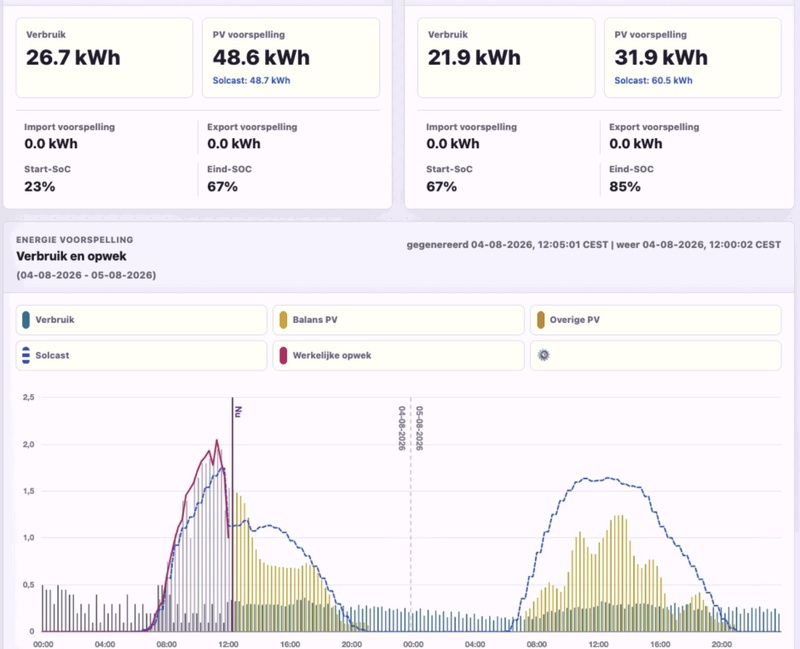Click the vertical '05-08-2026' day label in chart
800x649 pixels.
pos(419,428)
